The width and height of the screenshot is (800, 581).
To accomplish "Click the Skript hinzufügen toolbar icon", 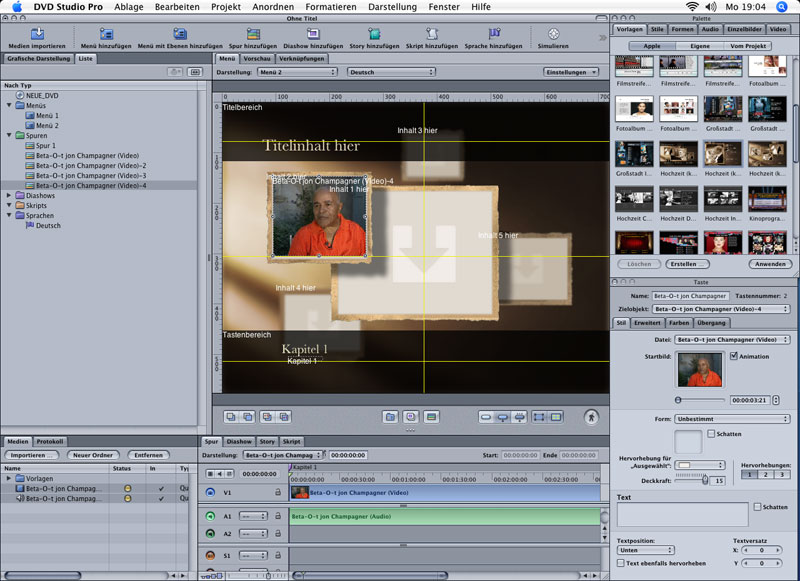I will 430,34.
